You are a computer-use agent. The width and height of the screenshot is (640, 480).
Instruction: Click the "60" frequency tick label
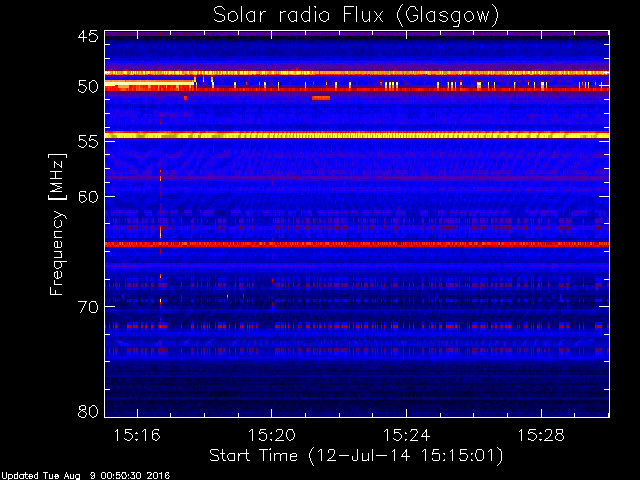(88, 196)
